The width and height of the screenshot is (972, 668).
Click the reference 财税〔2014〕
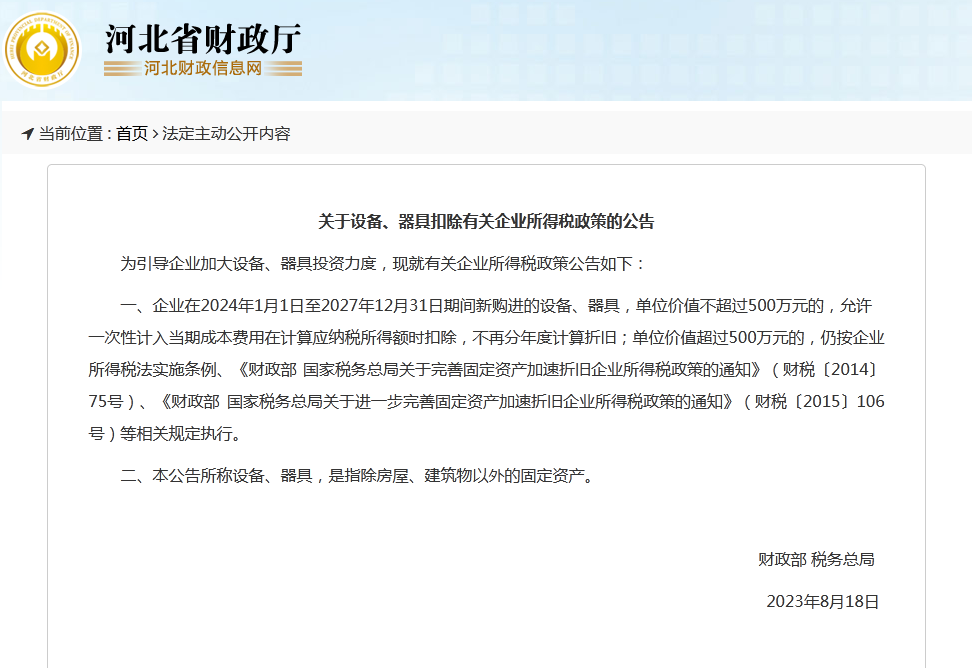829,369
